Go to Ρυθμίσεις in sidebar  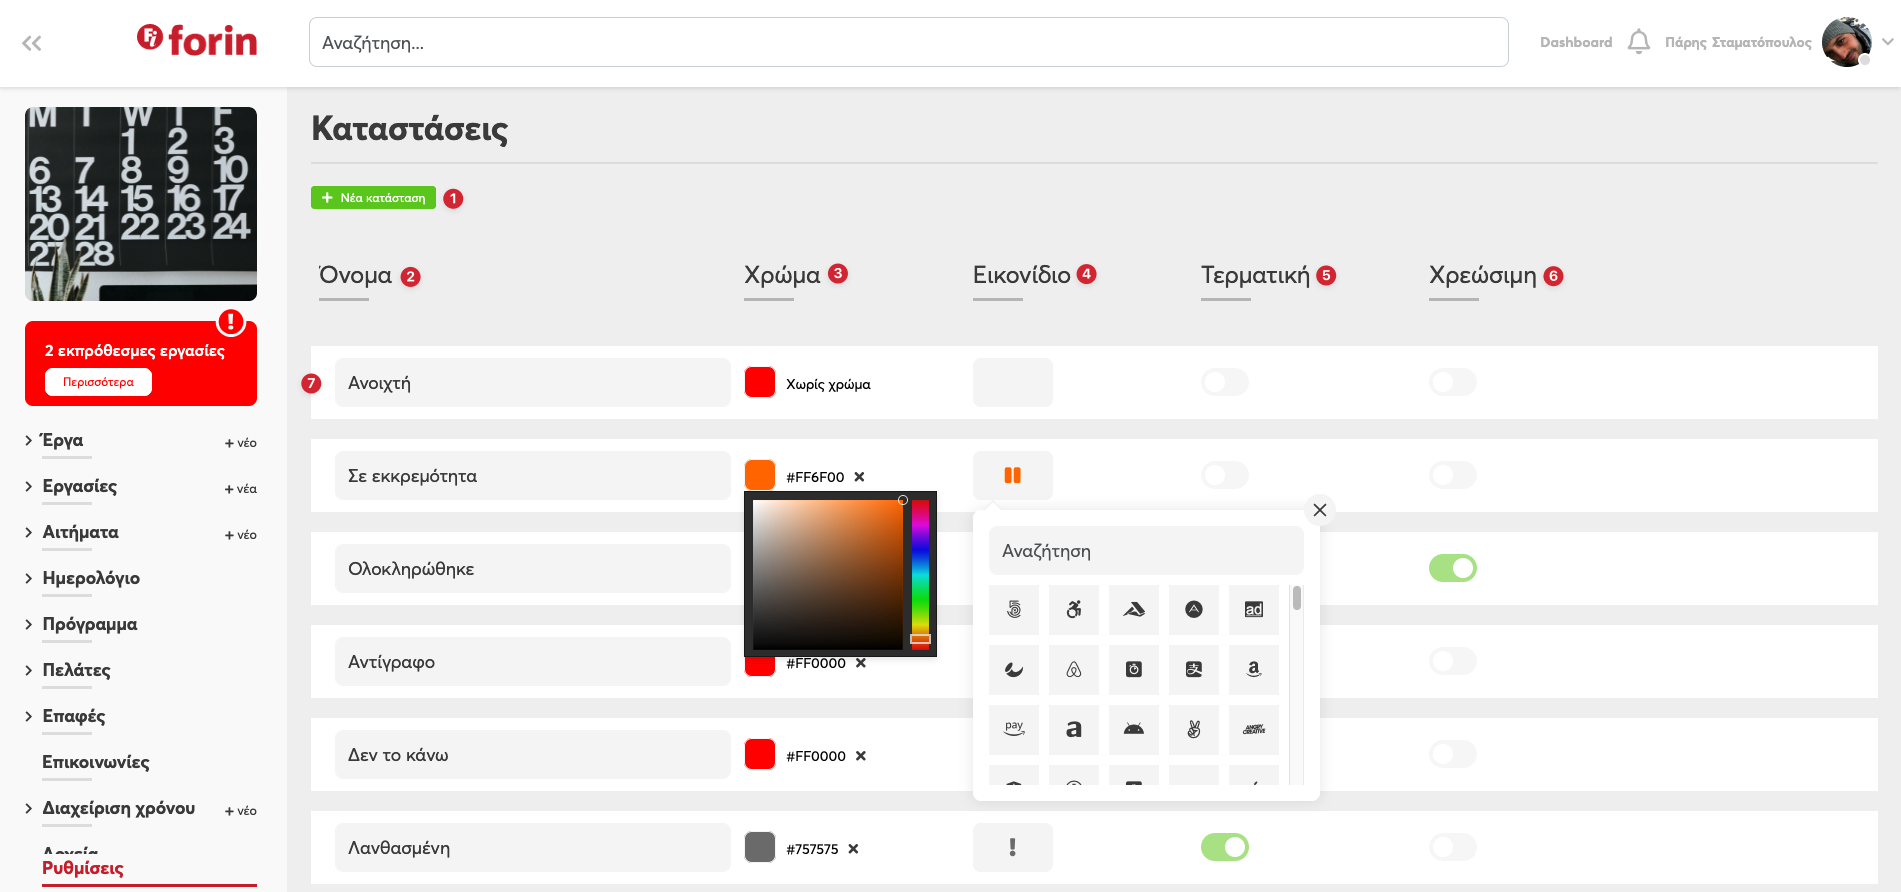point(83,868)
